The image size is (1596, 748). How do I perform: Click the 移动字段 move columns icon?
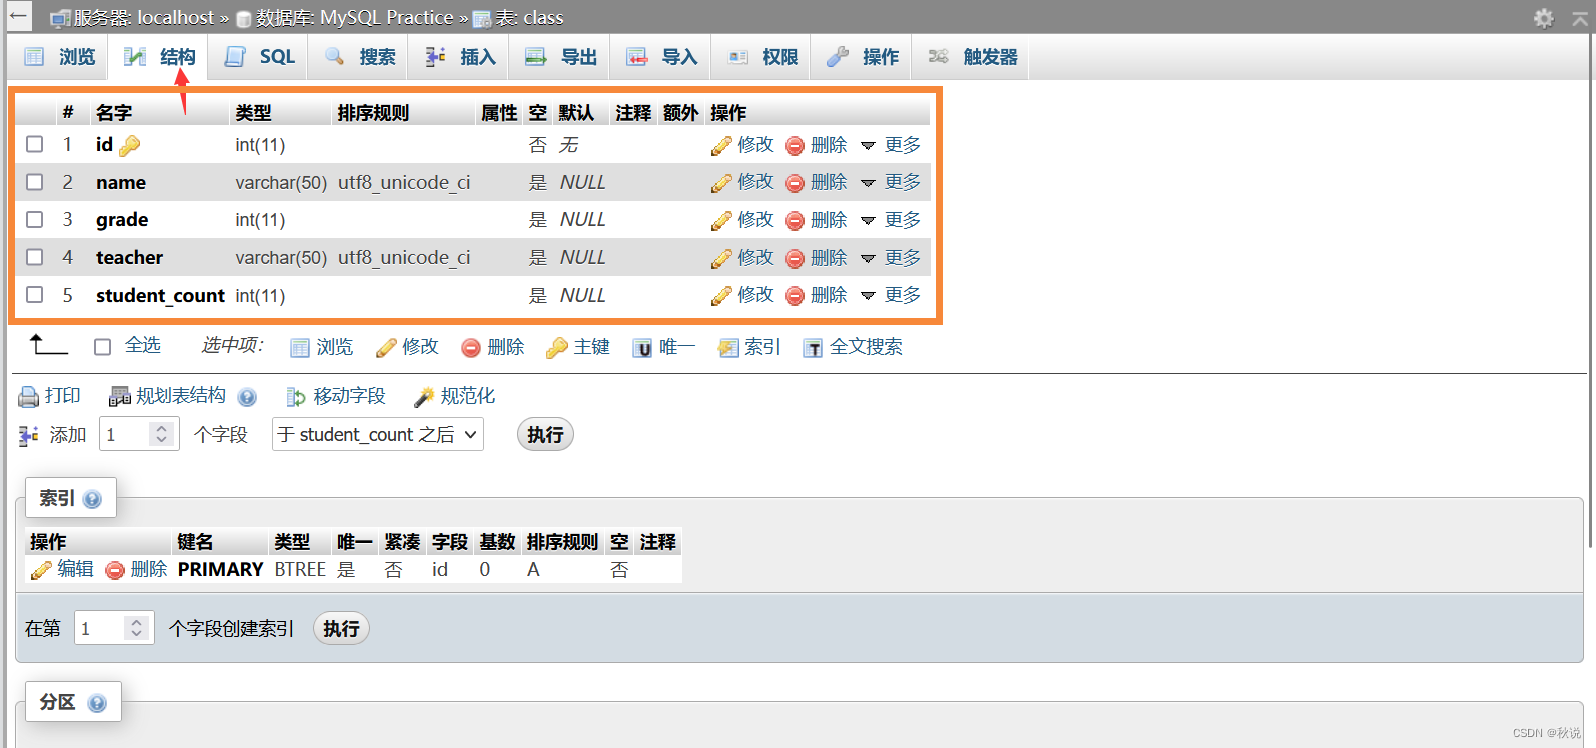296,397
